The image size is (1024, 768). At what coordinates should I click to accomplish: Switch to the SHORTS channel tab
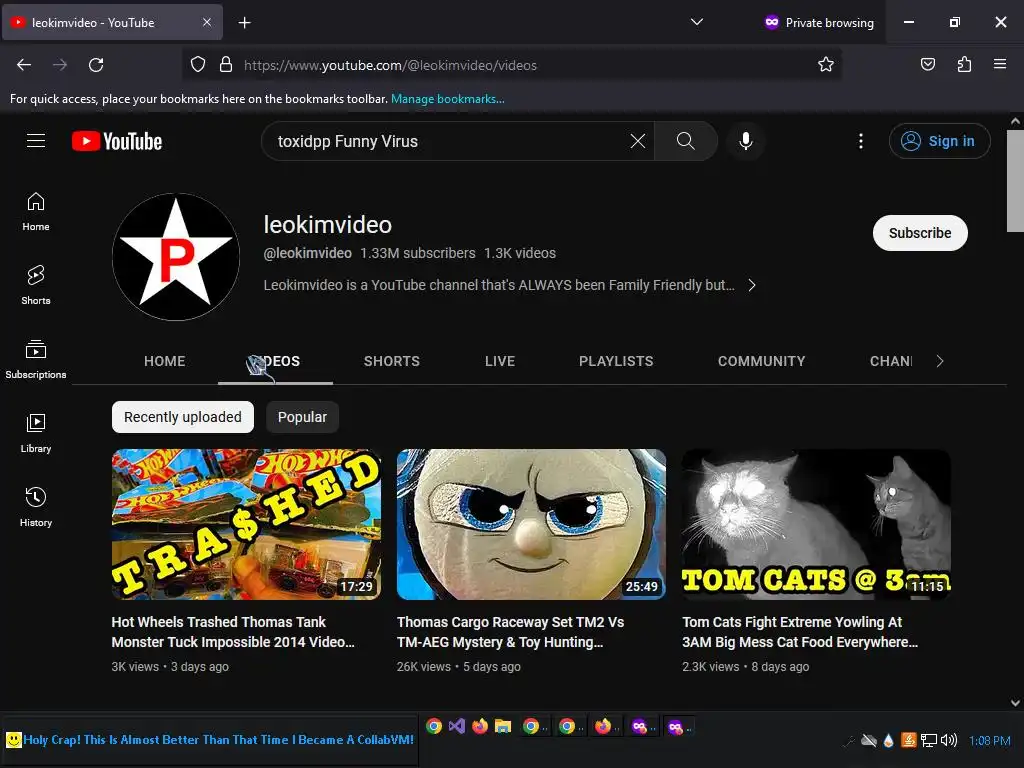392,361
